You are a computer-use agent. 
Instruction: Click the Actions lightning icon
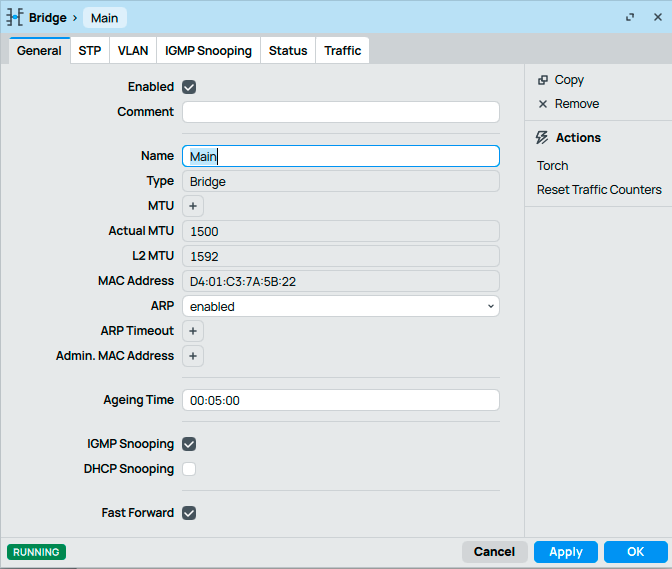[543, 138]
